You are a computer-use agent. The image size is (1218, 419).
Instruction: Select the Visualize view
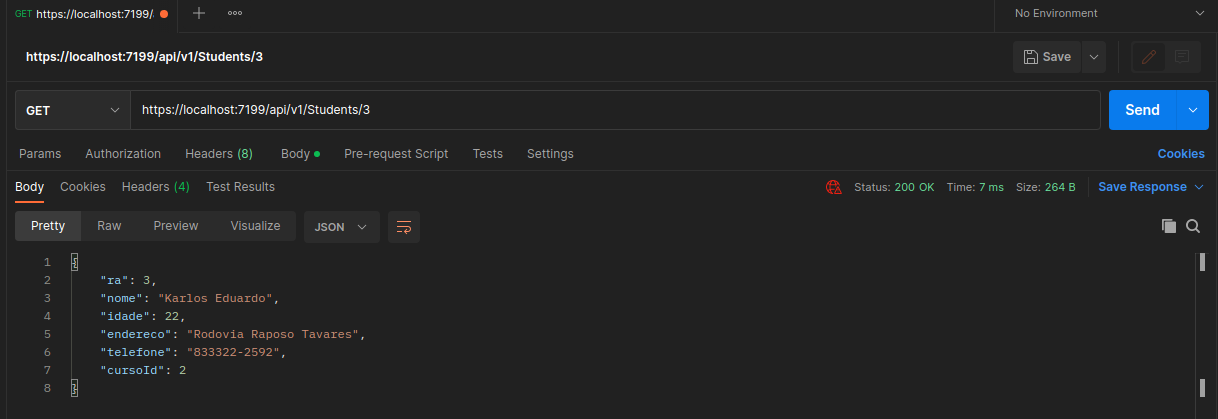[255, 226]
